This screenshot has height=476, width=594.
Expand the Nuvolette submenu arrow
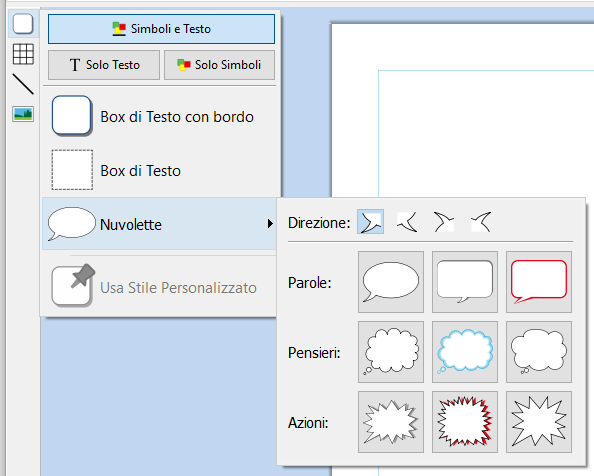[270, 223]
